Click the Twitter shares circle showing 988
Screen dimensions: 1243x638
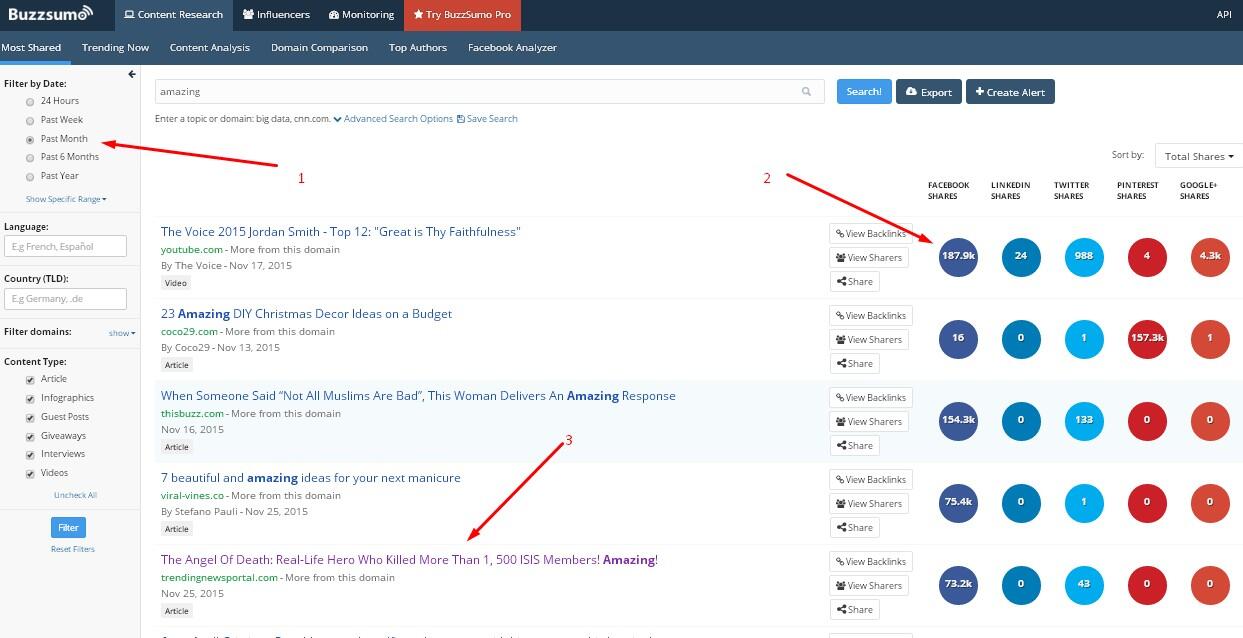[1084, 257]
